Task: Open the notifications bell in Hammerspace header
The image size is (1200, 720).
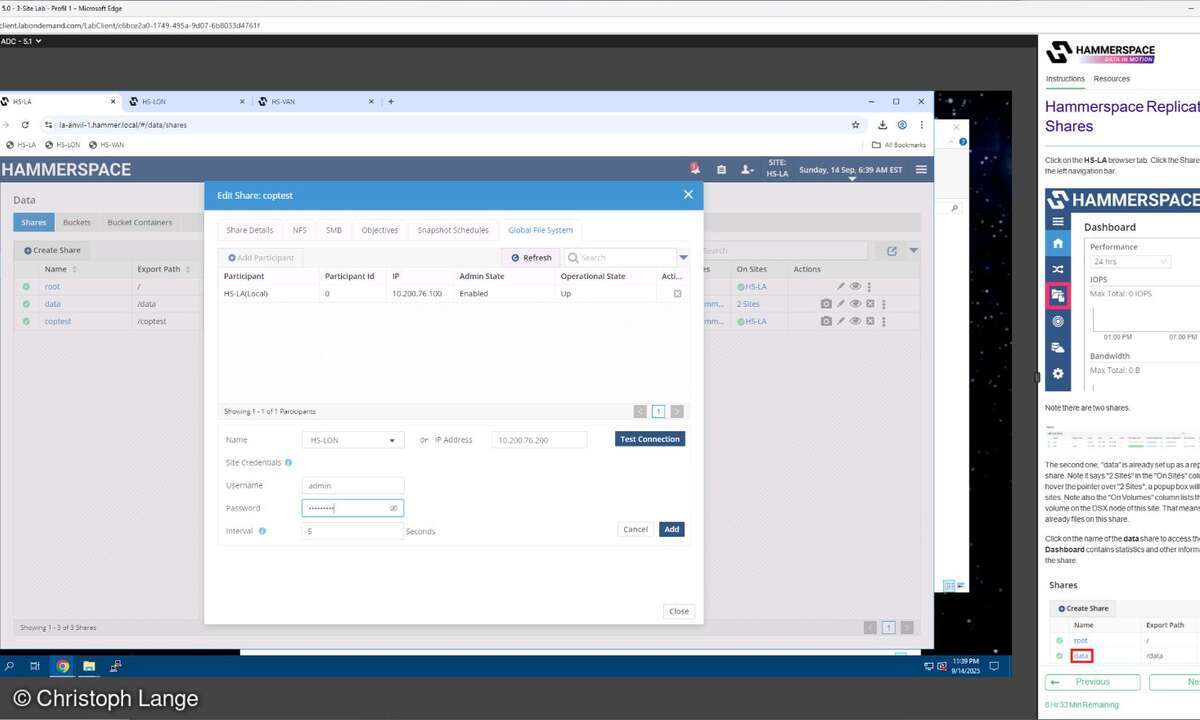Action: coord(695,169)
